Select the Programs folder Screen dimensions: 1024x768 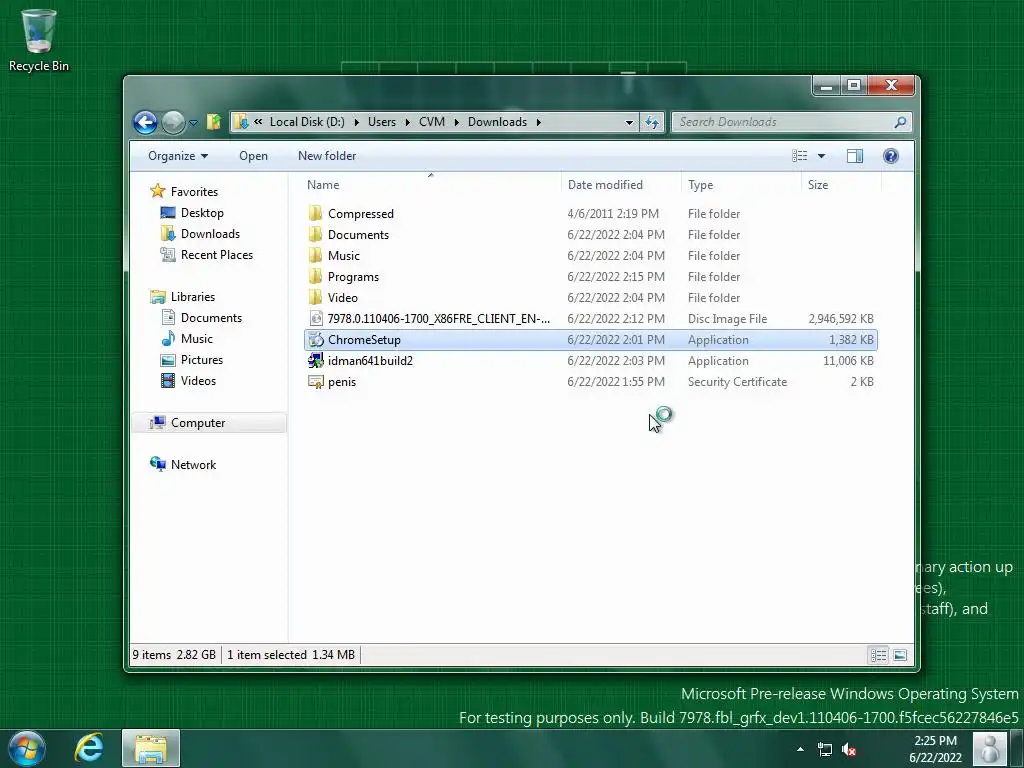click(x=590, y=277)
